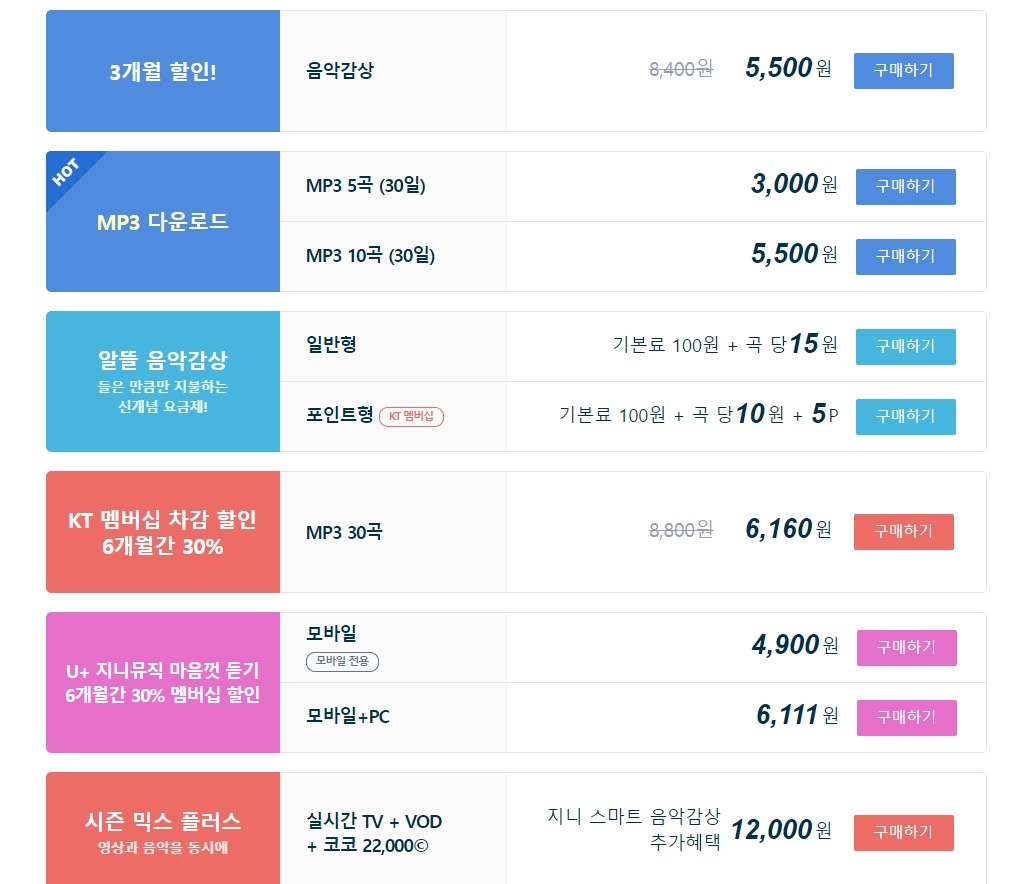The width and height of the screenshot is (1028, 884).
Task: Click the 포인트형 plan label
Action: pyautogui.click(x=340, y=414)
